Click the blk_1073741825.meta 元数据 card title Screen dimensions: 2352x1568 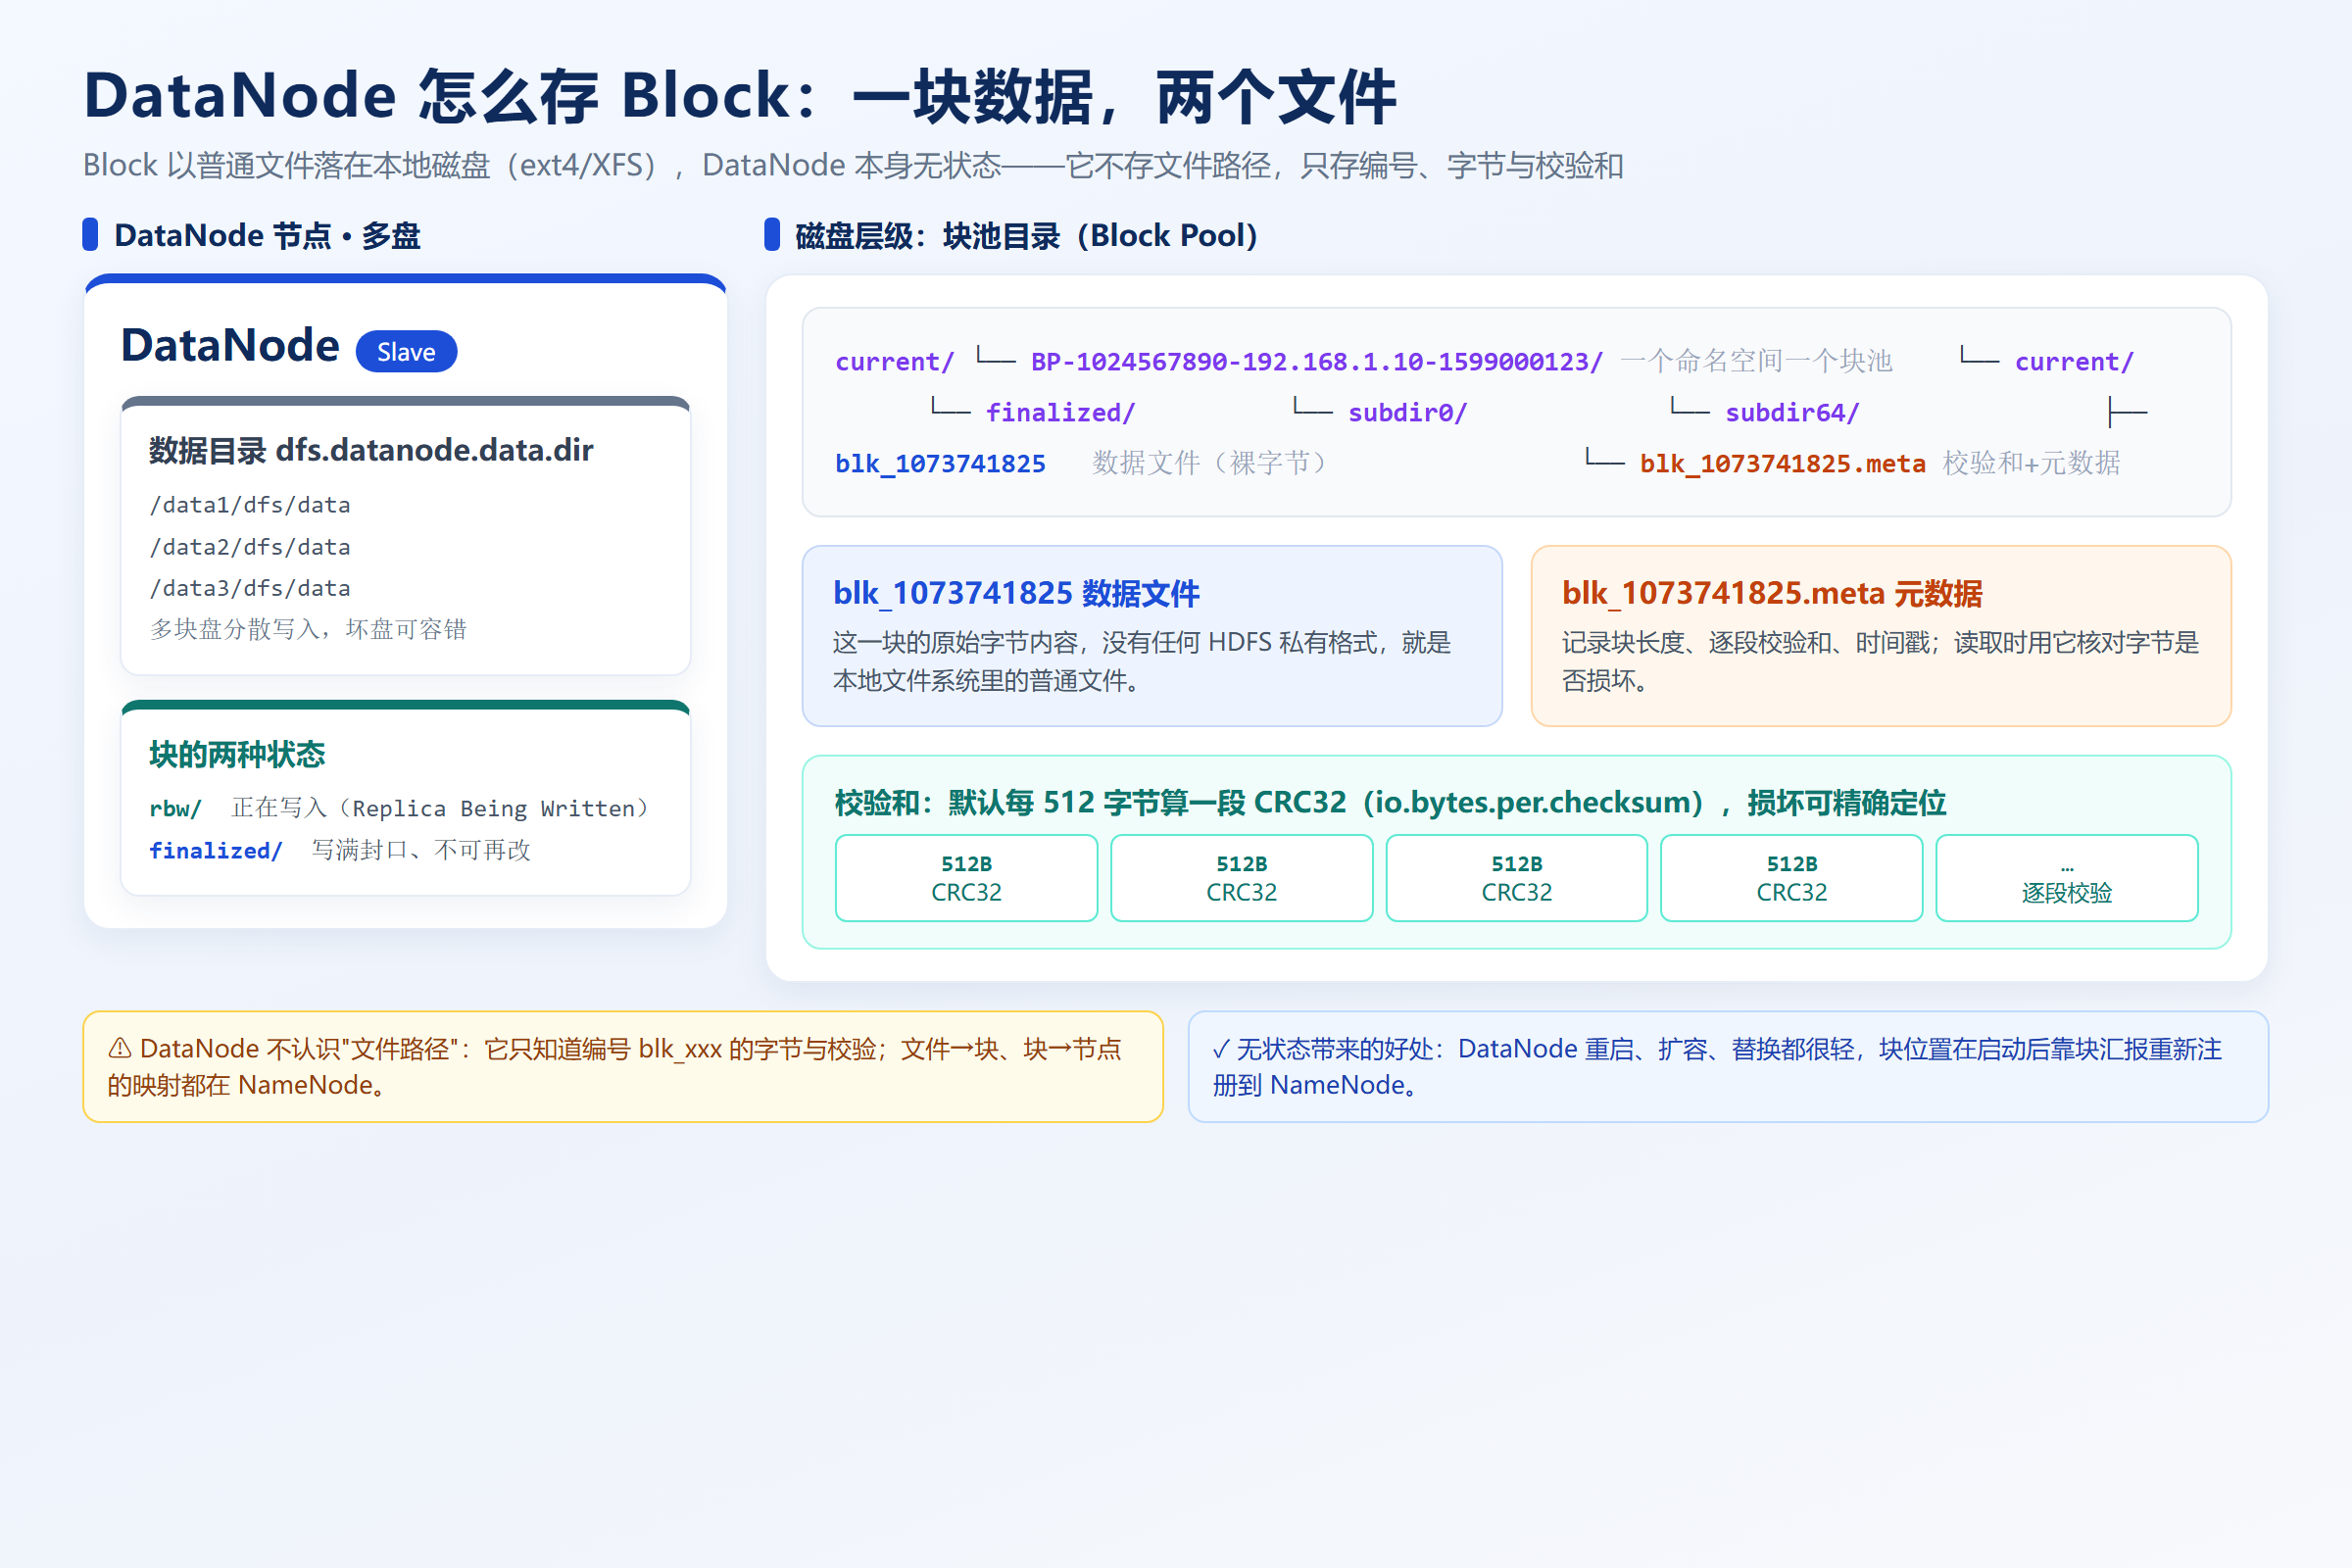tap(1772, 593)
